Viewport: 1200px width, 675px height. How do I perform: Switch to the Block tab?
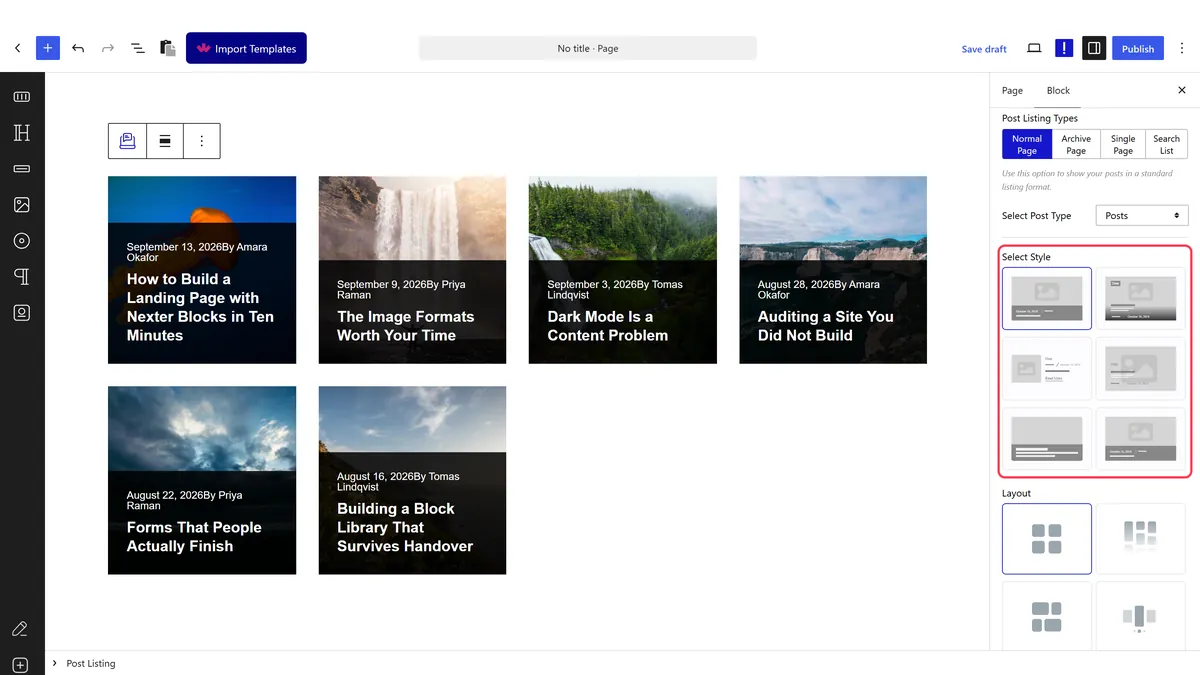click(1058, 90)
